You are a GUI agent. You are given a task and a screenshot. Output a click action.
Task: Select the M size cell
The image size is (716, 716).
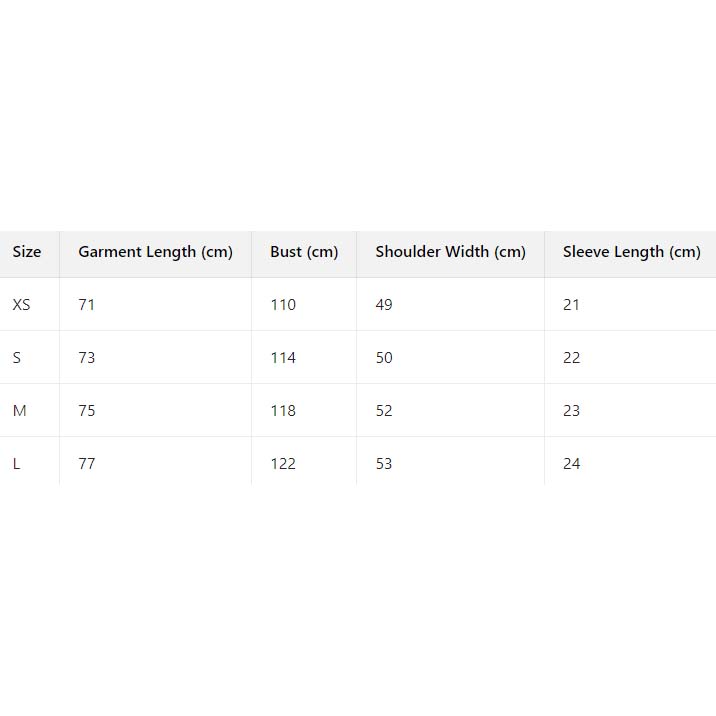click(x=19, y=411)
